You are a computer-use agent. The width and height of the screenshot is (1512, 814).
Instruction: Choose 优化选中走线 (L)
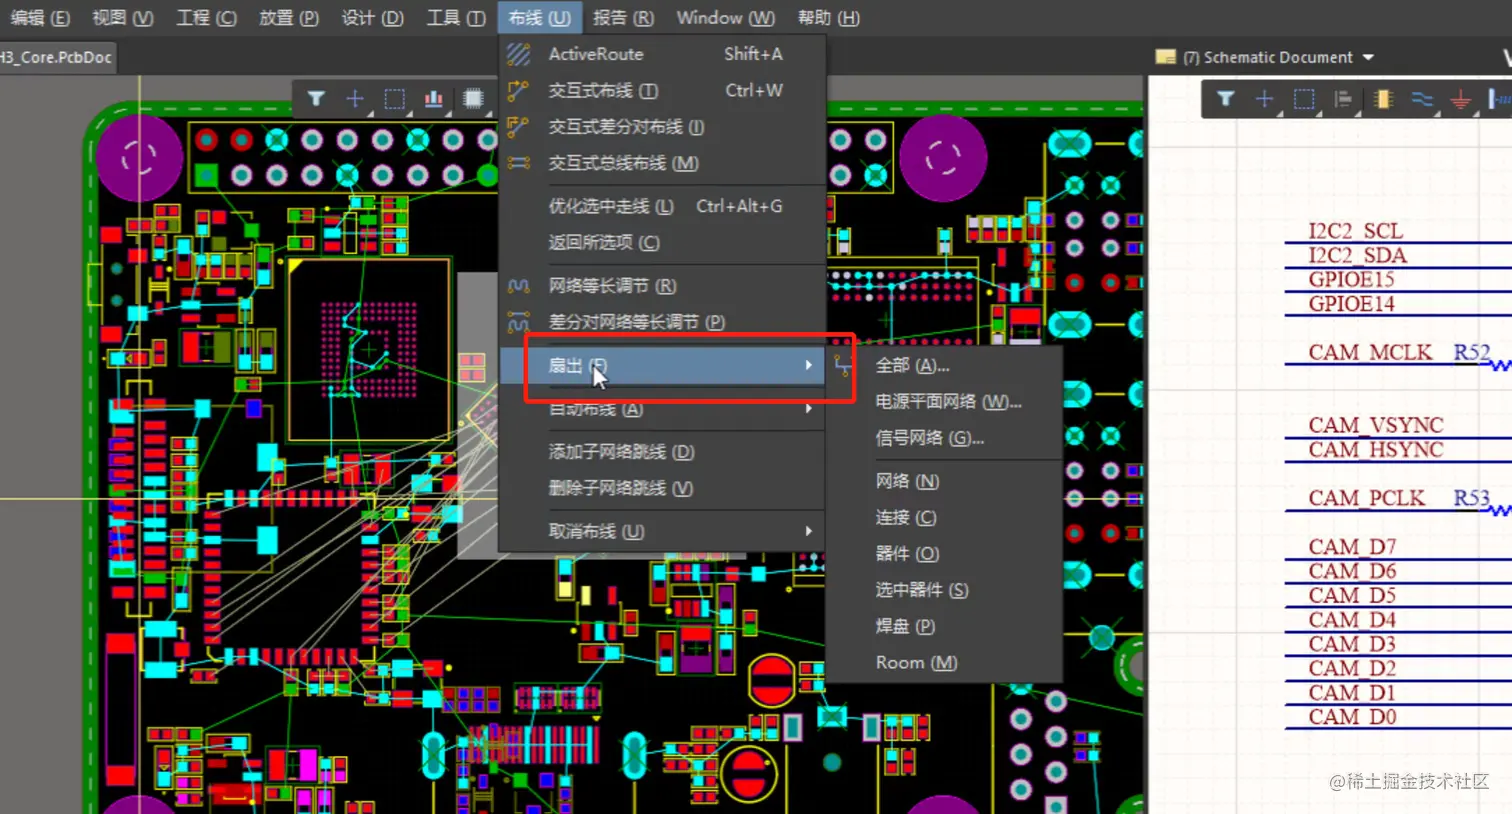pos(661,206)
